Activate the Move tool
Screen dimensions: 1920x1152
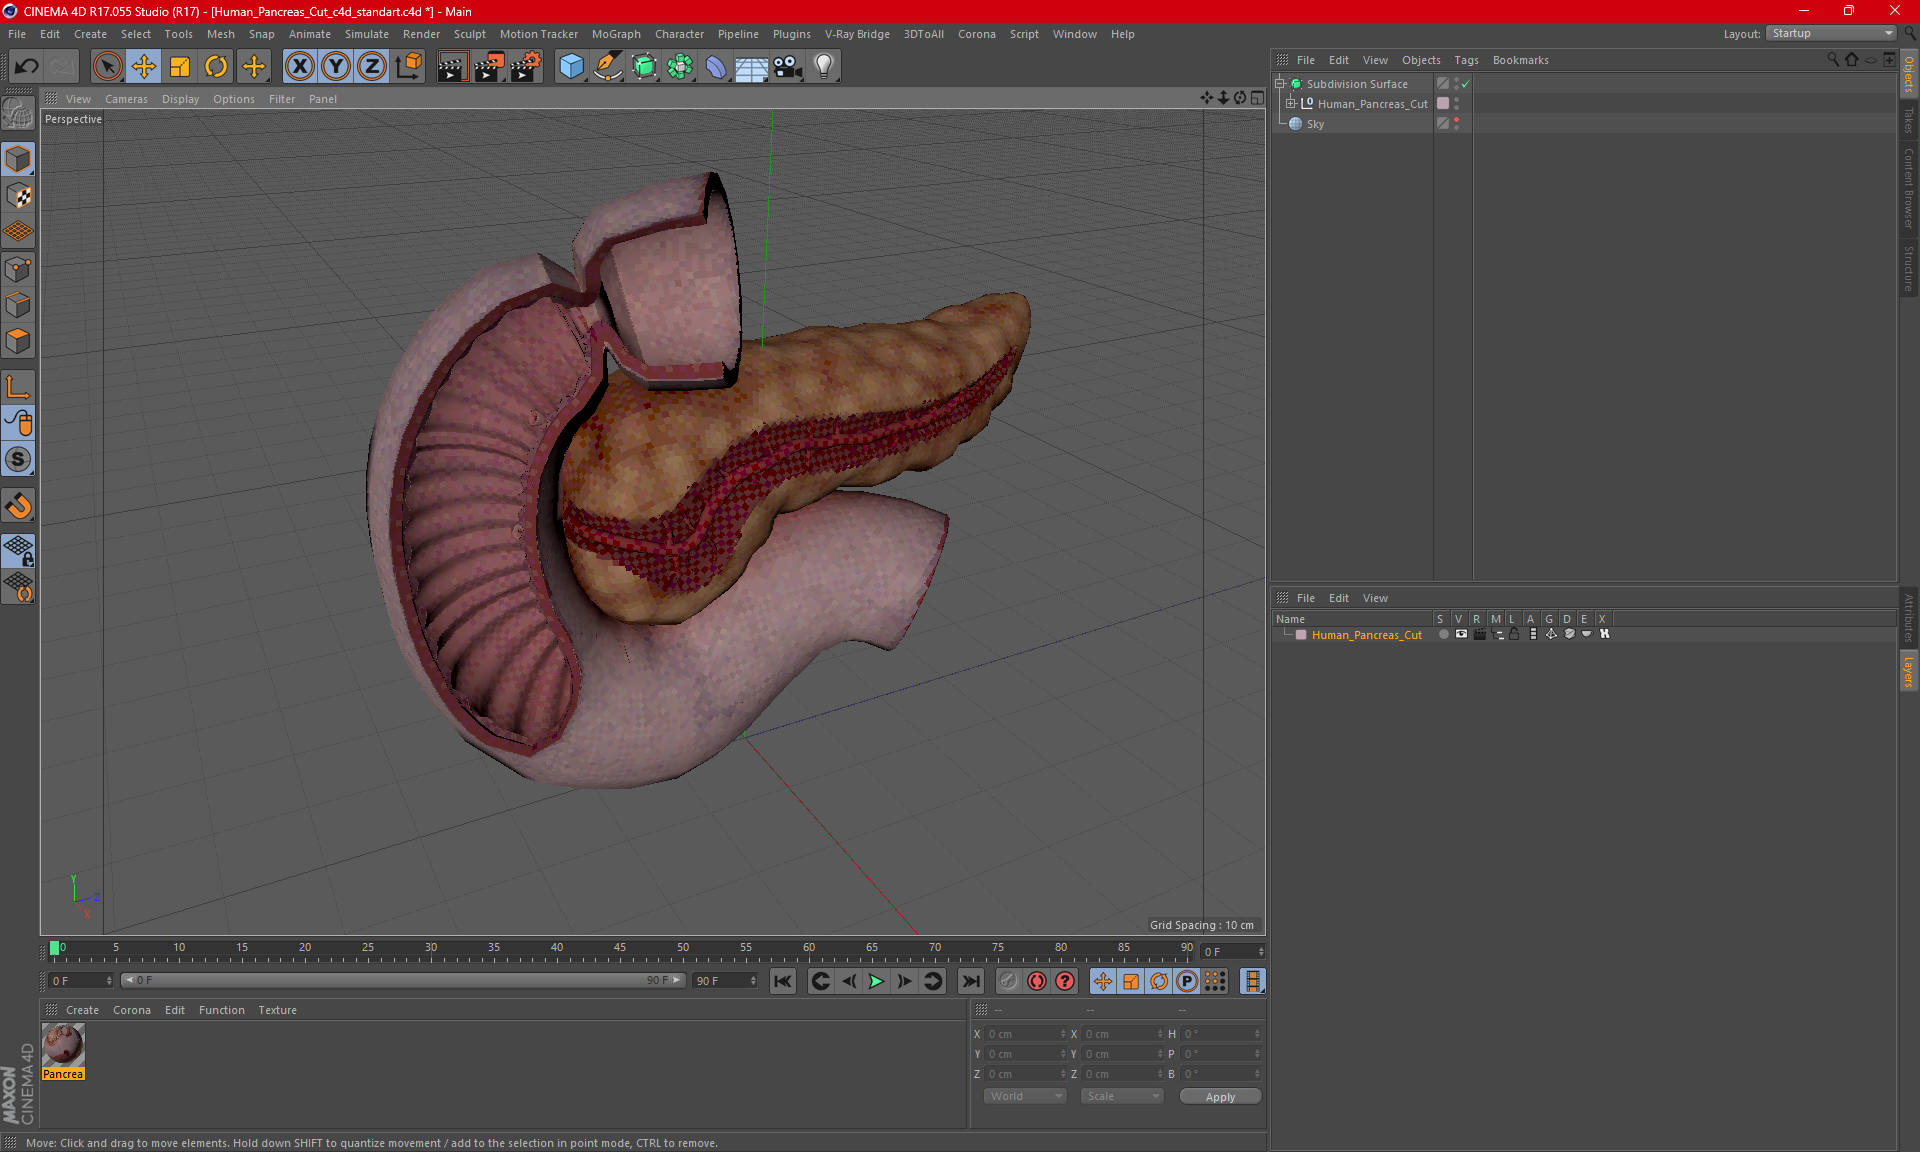click(x=144, y=66)
